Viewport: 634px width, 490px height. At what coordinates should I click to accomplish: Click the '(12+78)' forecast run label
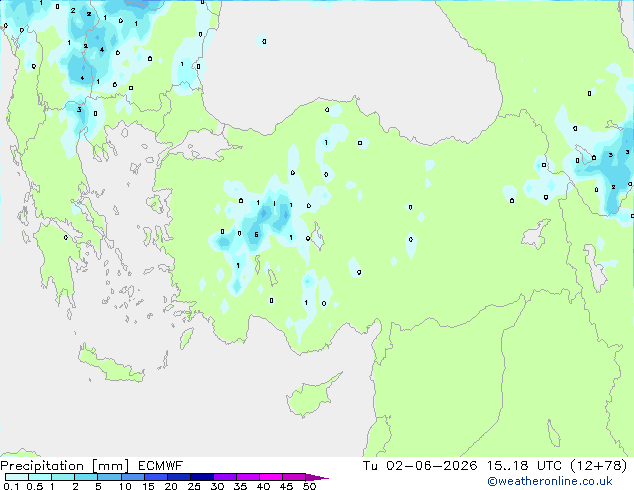pyautogui.click(x=599, y=466)
